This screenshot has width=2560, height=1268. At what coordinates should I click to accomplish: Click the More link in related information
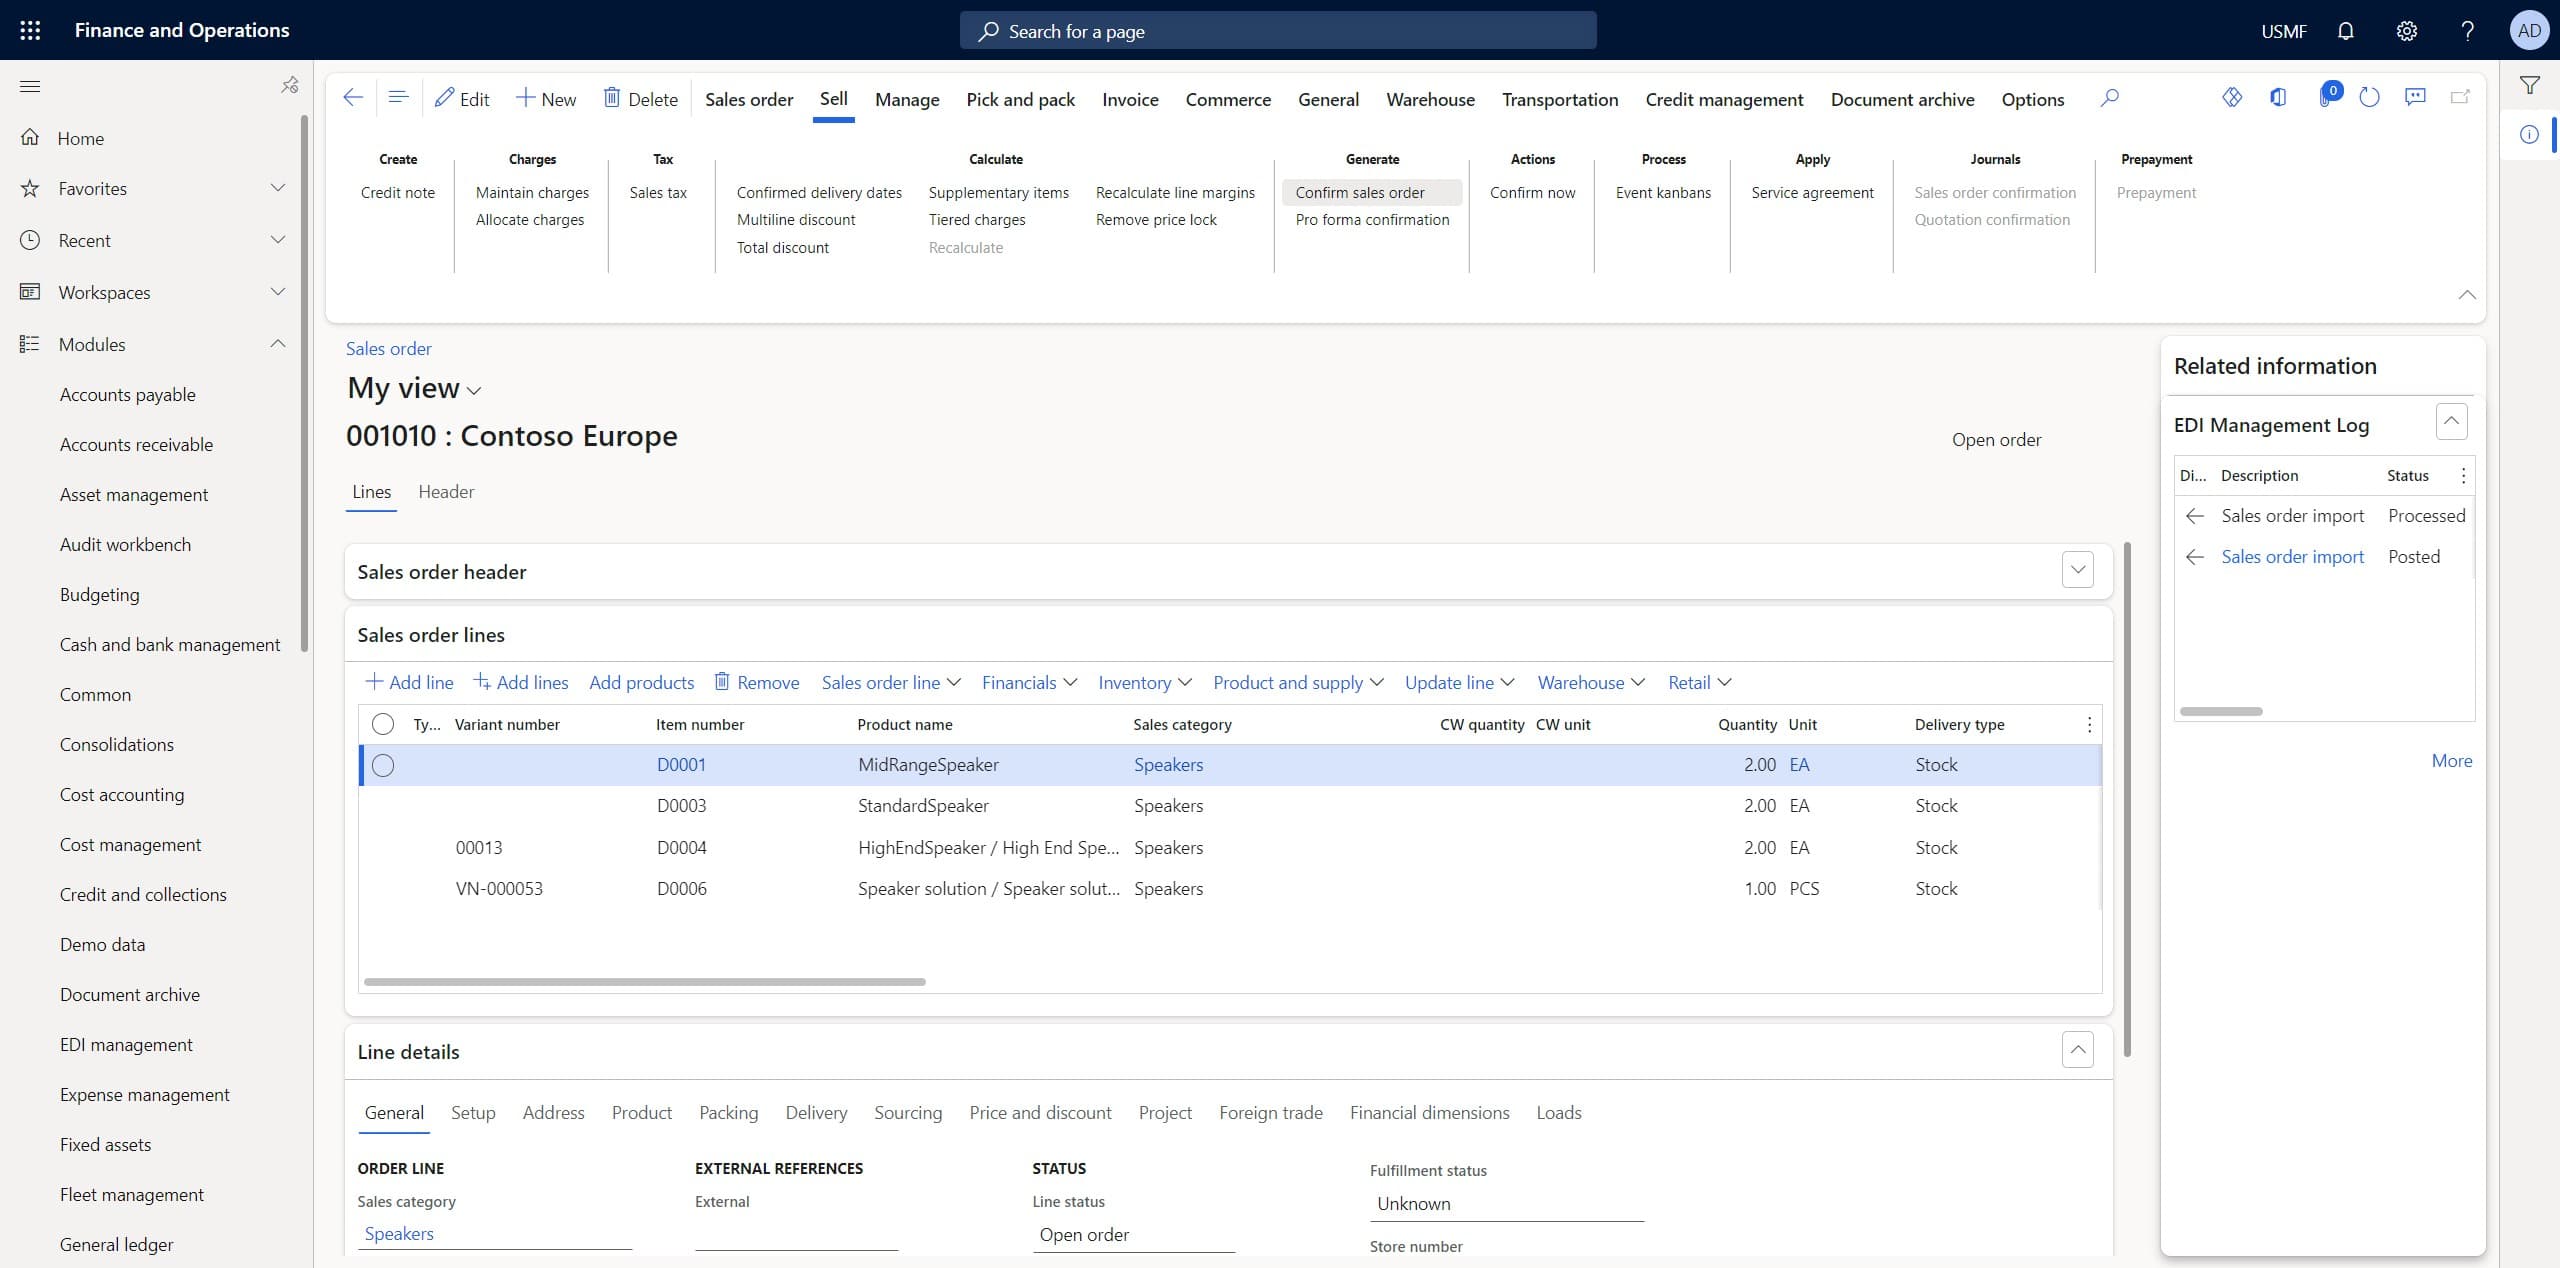(x=2452, y=761)
